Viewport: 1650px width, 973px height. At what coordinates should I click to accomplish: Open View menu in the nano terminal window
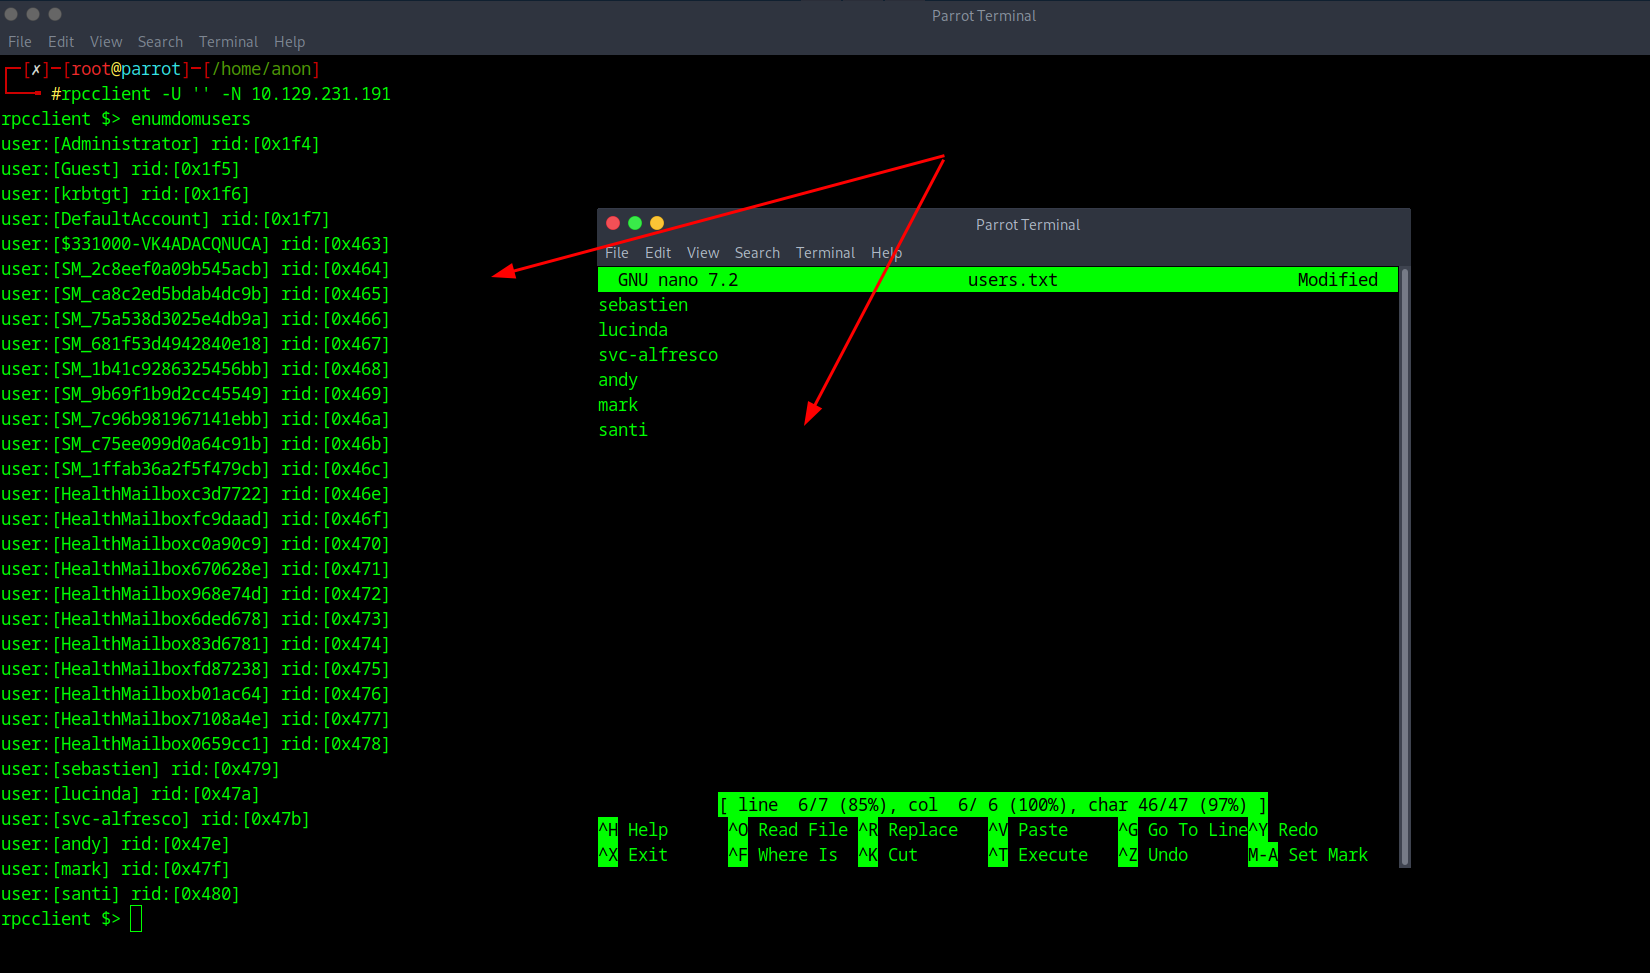[703, 253]
